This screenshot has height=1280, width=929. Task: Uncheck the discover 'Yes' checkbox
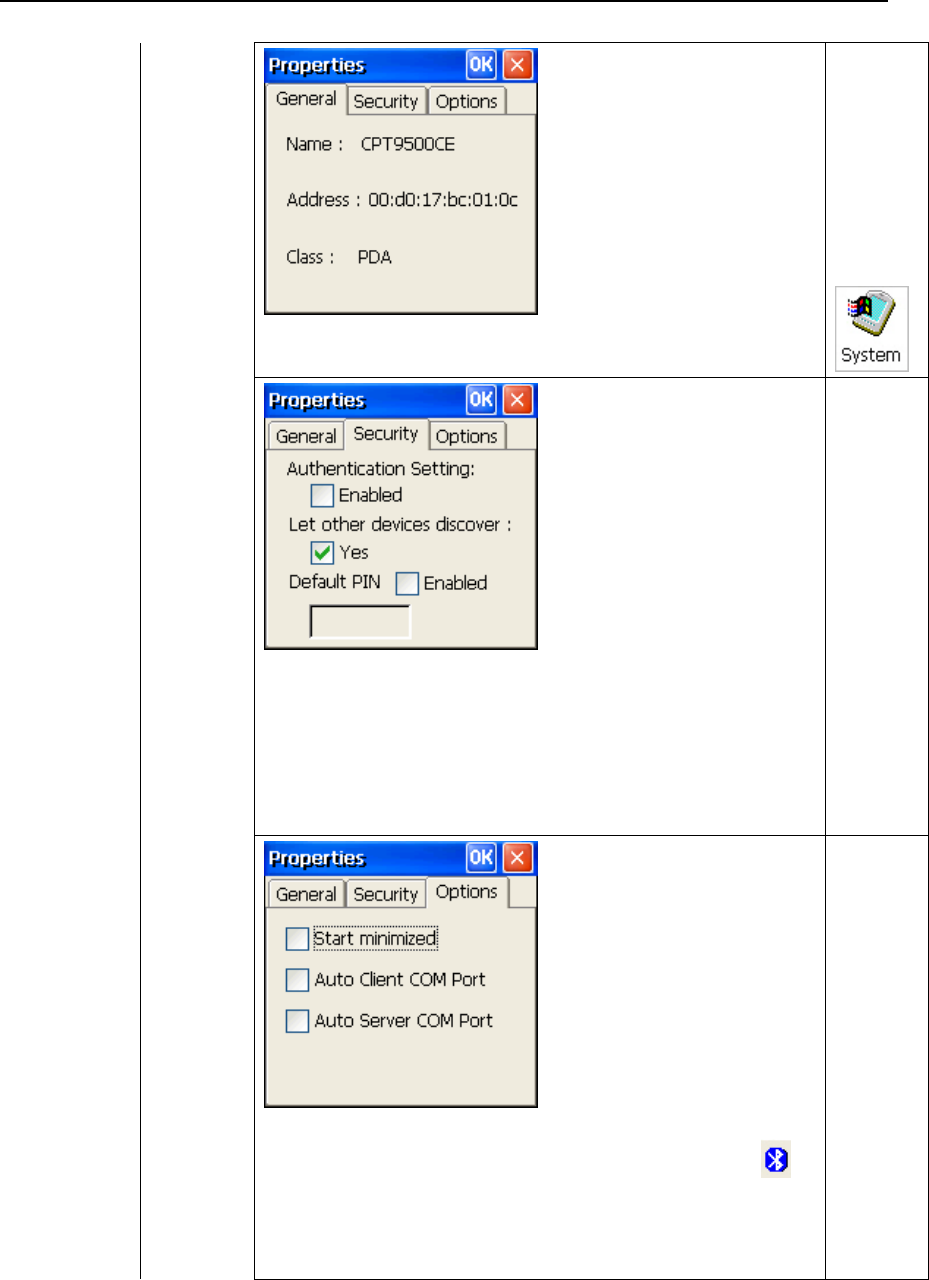click(x=323, y=551)
